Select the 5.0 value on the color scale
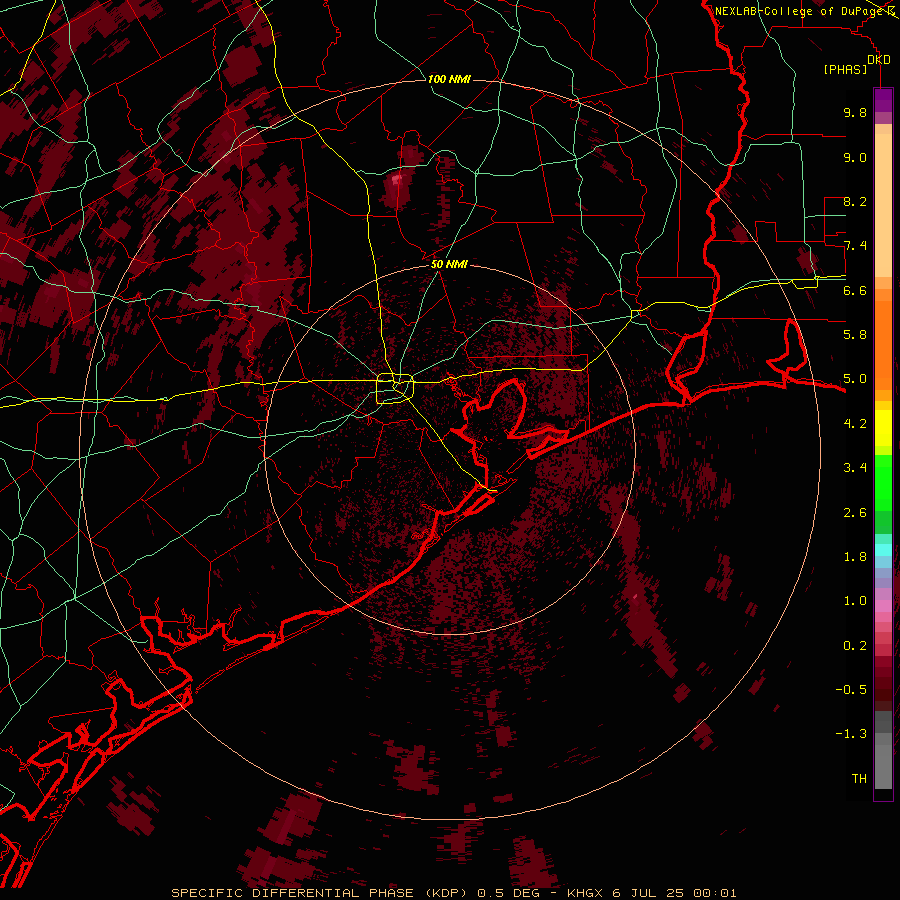The image size is (900, 900). pos(855,379)
